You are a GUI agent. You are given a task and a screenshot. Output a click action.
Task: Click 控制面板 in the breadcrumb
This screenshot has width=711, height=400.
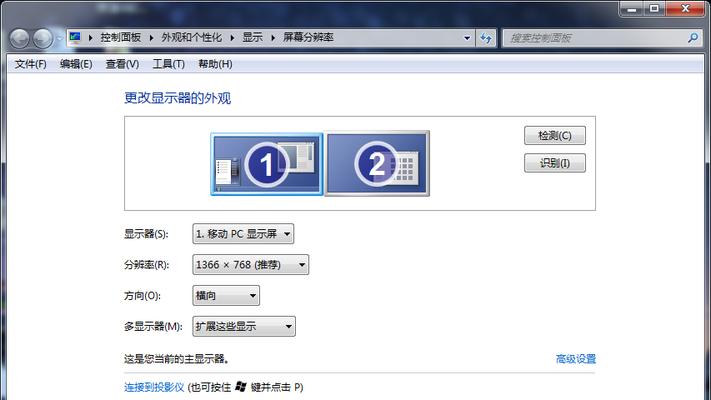pyautogui.click(x=121, y=38)
